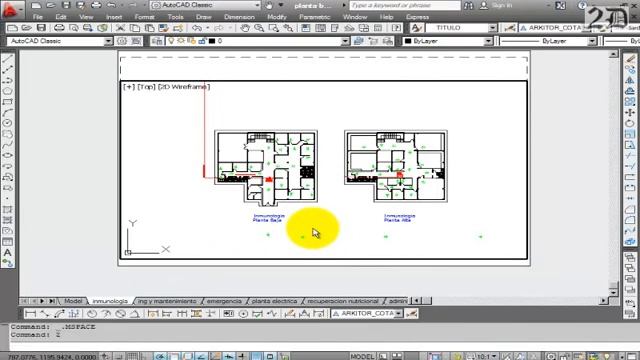Select the Move tool in Modify toolbar
Screen dimensions: 640x360
[630, 112]
